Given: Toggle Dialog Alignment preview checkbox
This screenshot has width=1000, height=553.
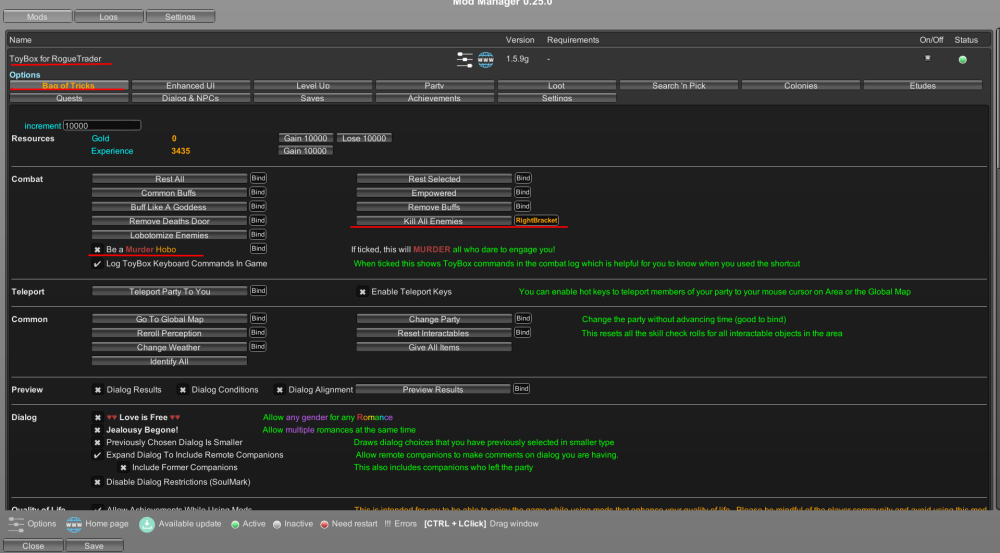Looking at the screenshot, I should pyautogui.click(x=279, y=390).
